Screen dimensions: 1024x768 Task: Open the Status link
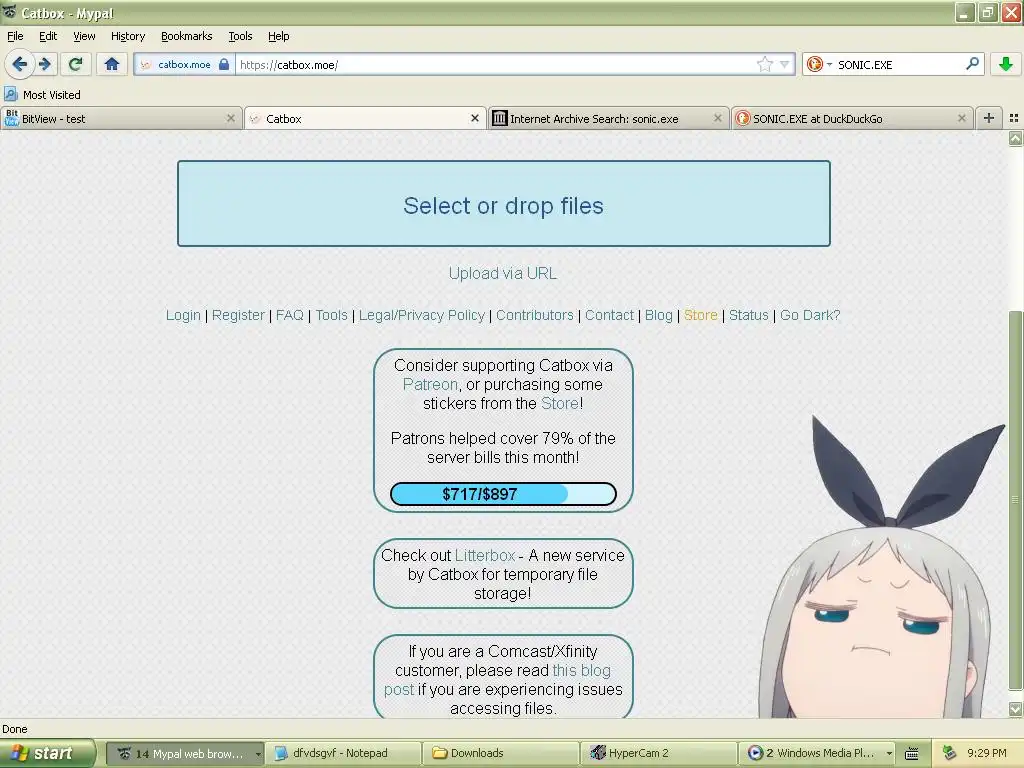tap(748, 315)
